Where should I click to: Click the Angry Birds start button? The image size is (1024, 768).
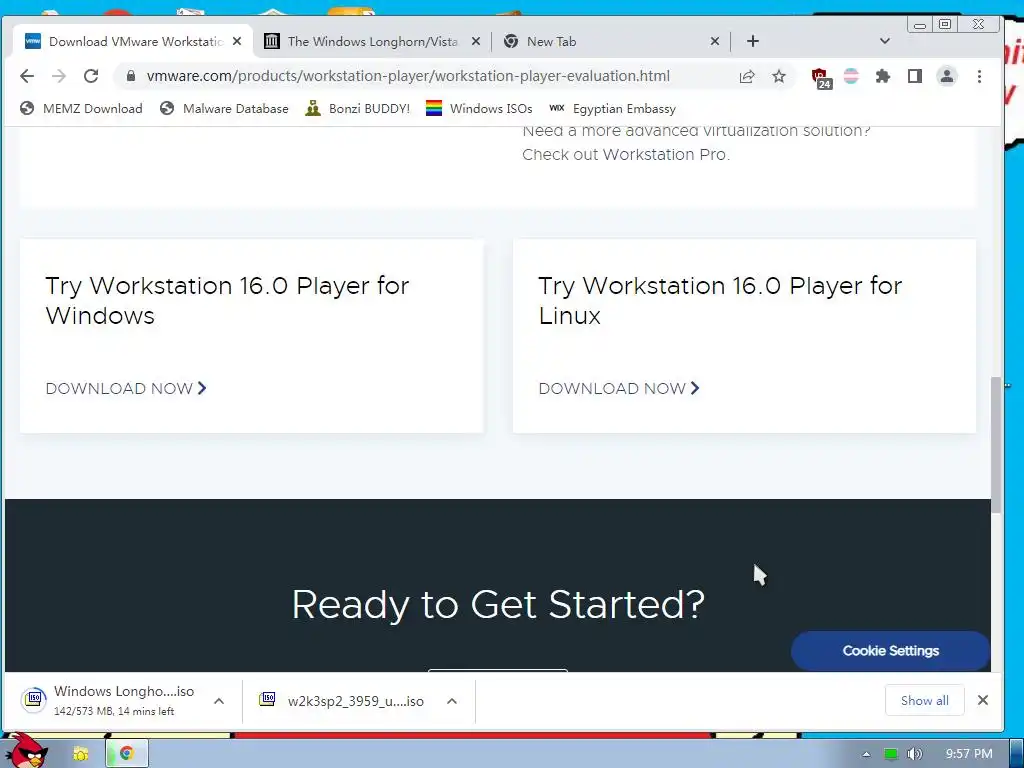(26, 751)
